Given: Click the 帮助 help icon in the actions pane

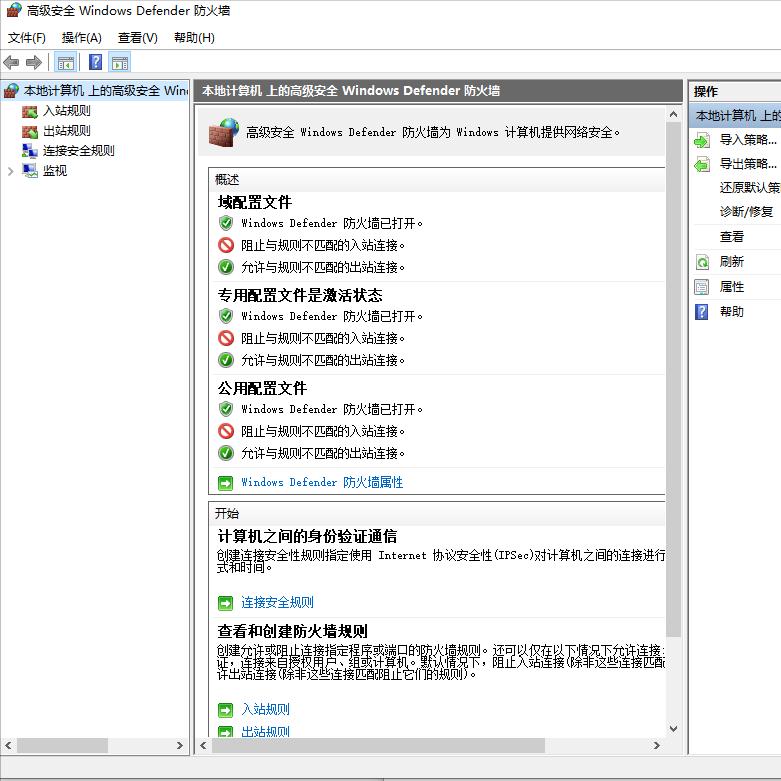Looking at the screenshot, I should pyautogui.click(x=702, y=312).
